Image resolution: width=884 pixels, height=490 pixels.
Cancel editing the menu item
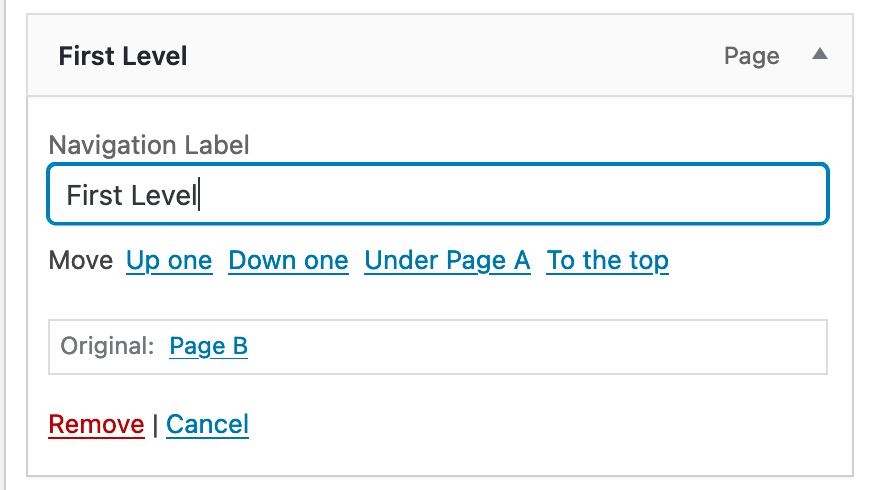pos(207,424)
